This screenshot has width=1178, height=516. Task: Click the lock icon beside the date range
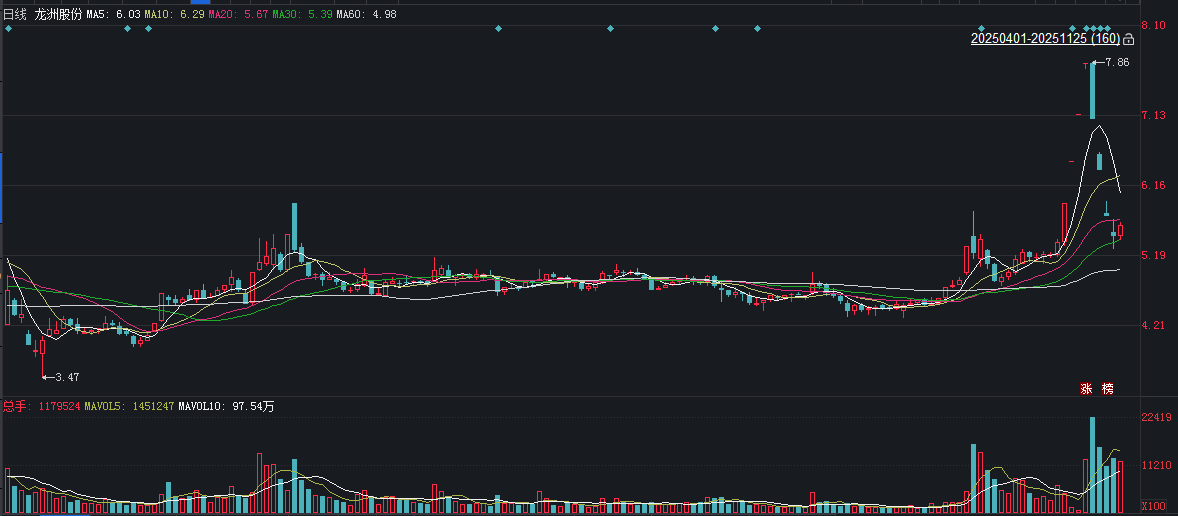(1129, 39)
